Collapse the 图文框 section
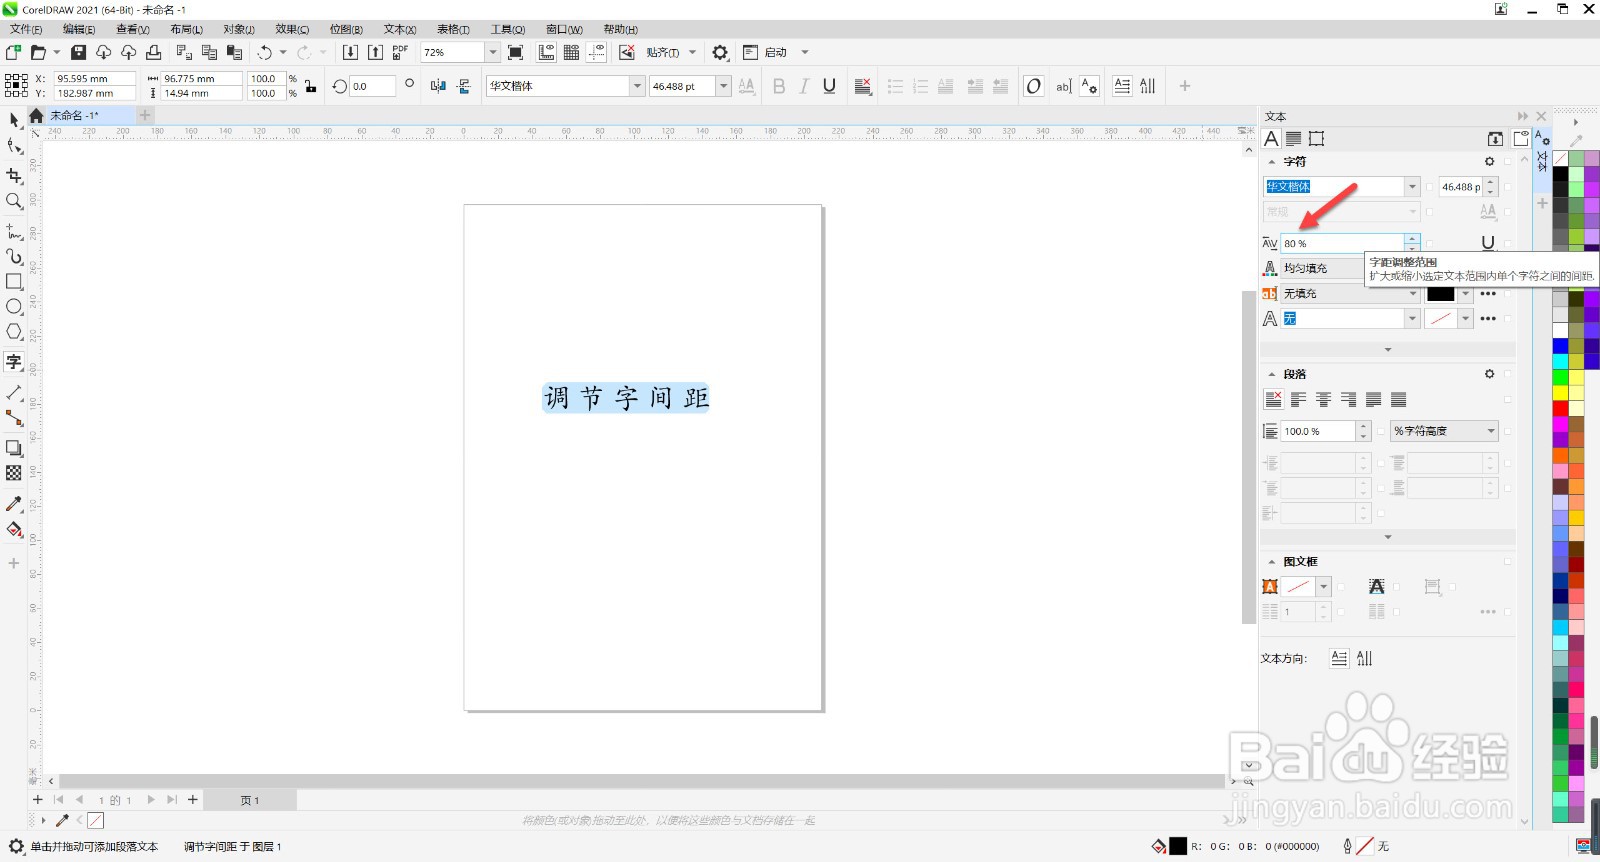The image size is (1600, 862). pyautogui.click(x=1272, y=562)
